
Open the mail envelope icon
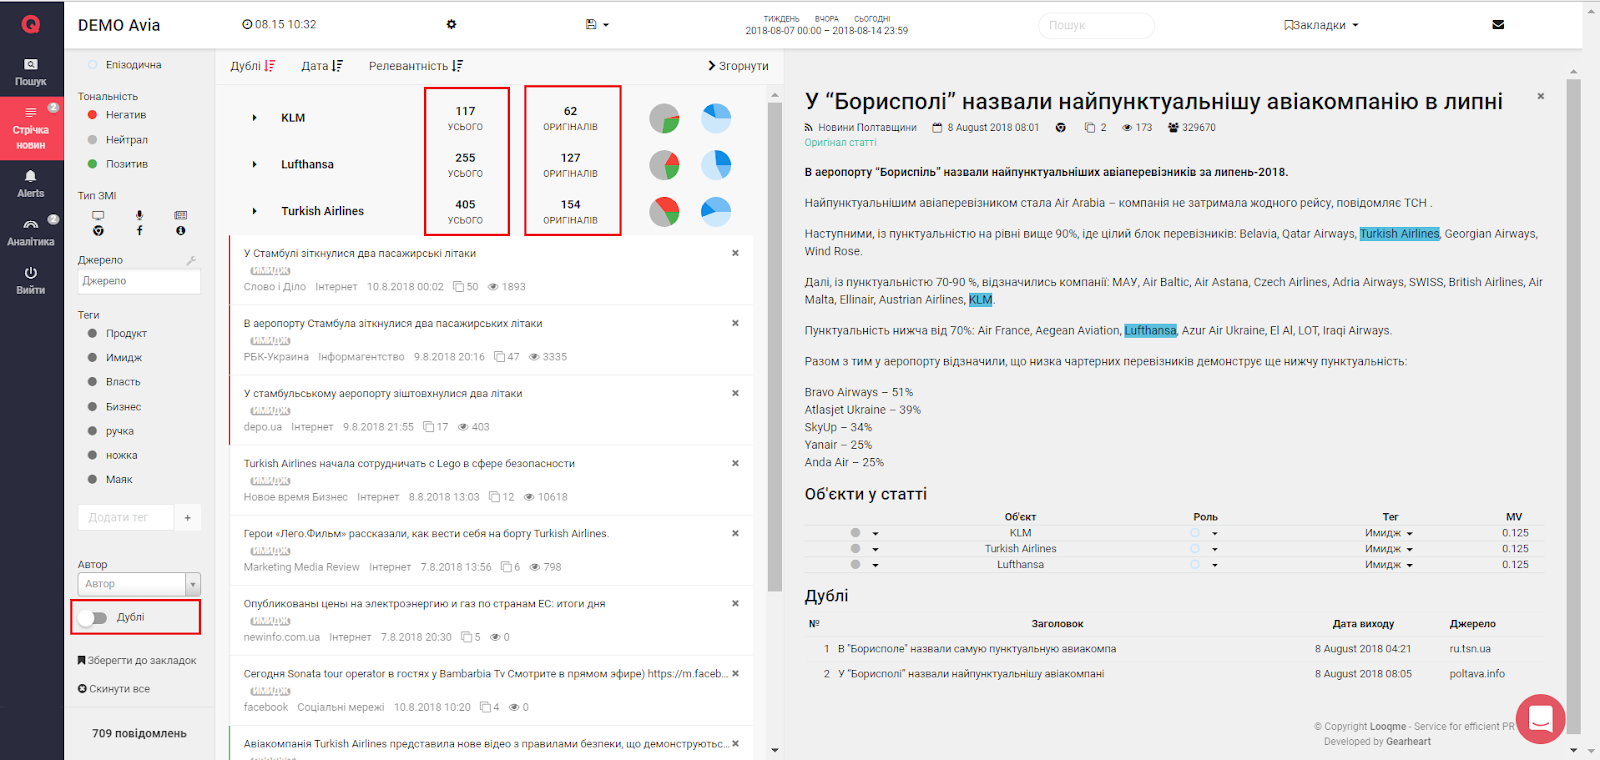tap(1498, 25)
